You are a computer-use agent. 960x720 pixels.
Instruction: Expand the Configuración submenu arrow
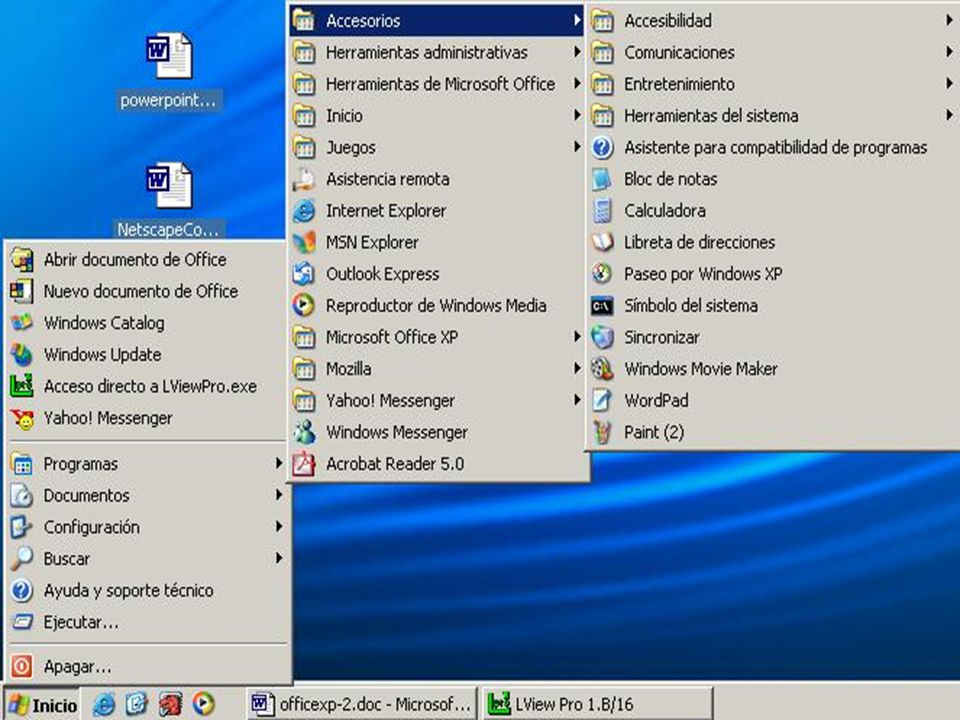[279, 527]
